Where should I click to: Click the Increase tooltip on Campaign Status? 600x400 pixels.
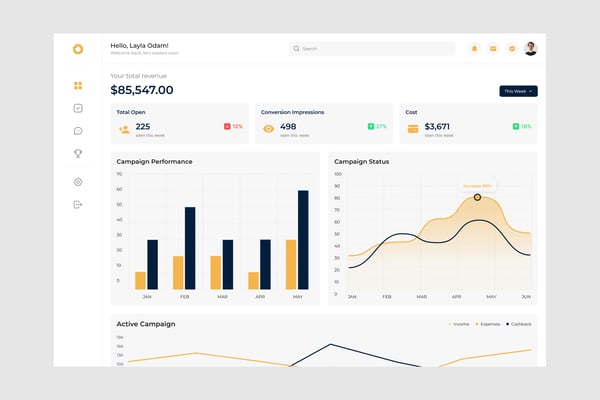[477, 186]
